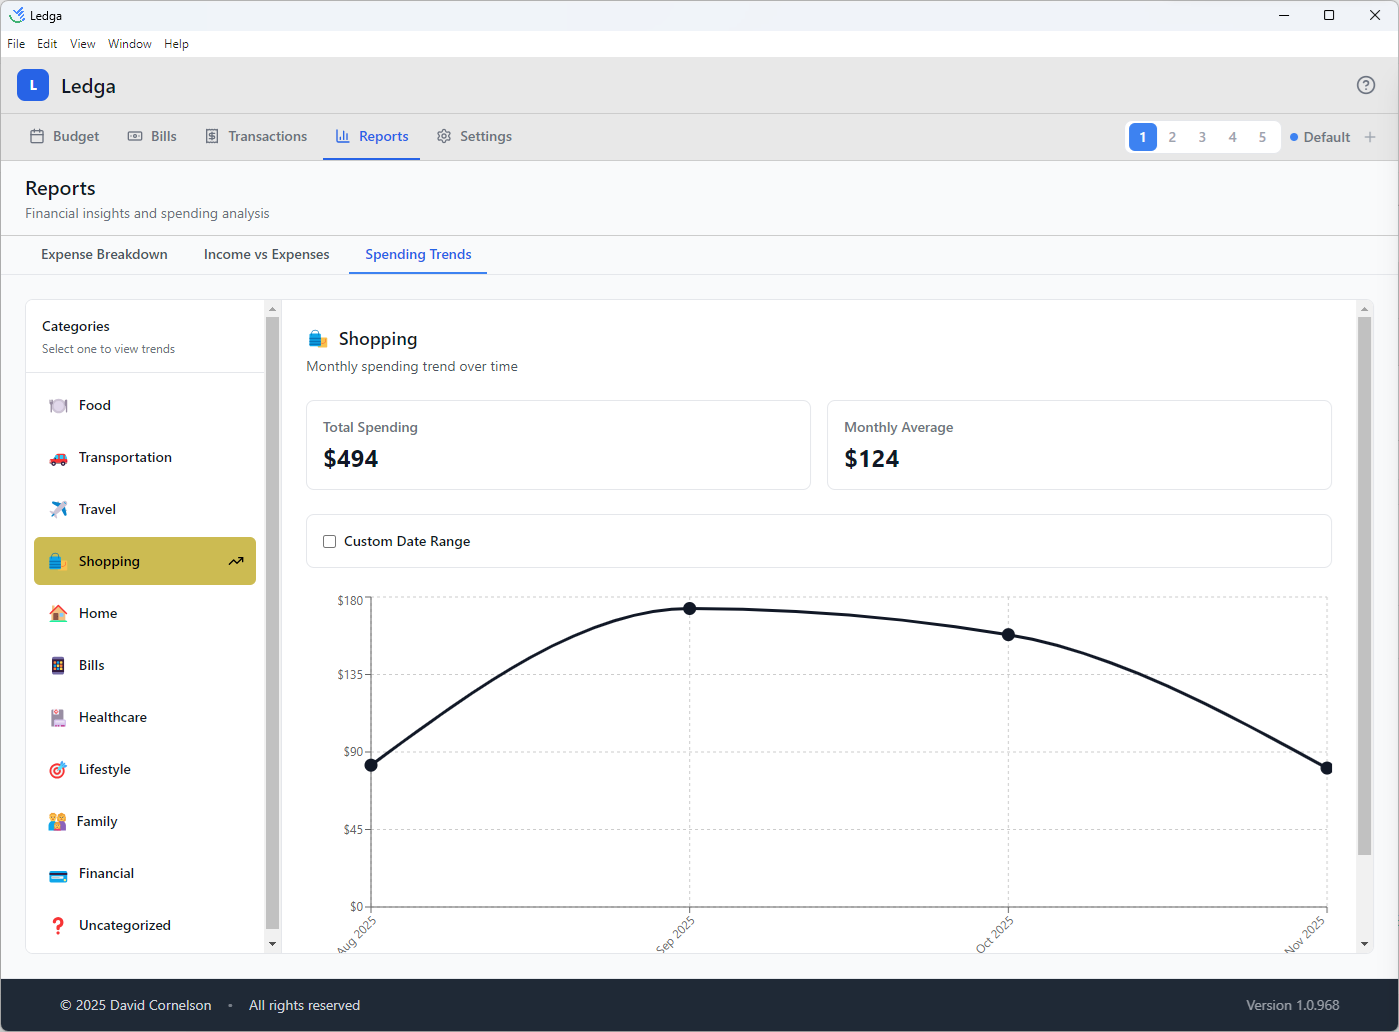This screenshot has height=1032, width=1399.
Task: Open the Bills navigation tab
Action: (x=152, y=136)
